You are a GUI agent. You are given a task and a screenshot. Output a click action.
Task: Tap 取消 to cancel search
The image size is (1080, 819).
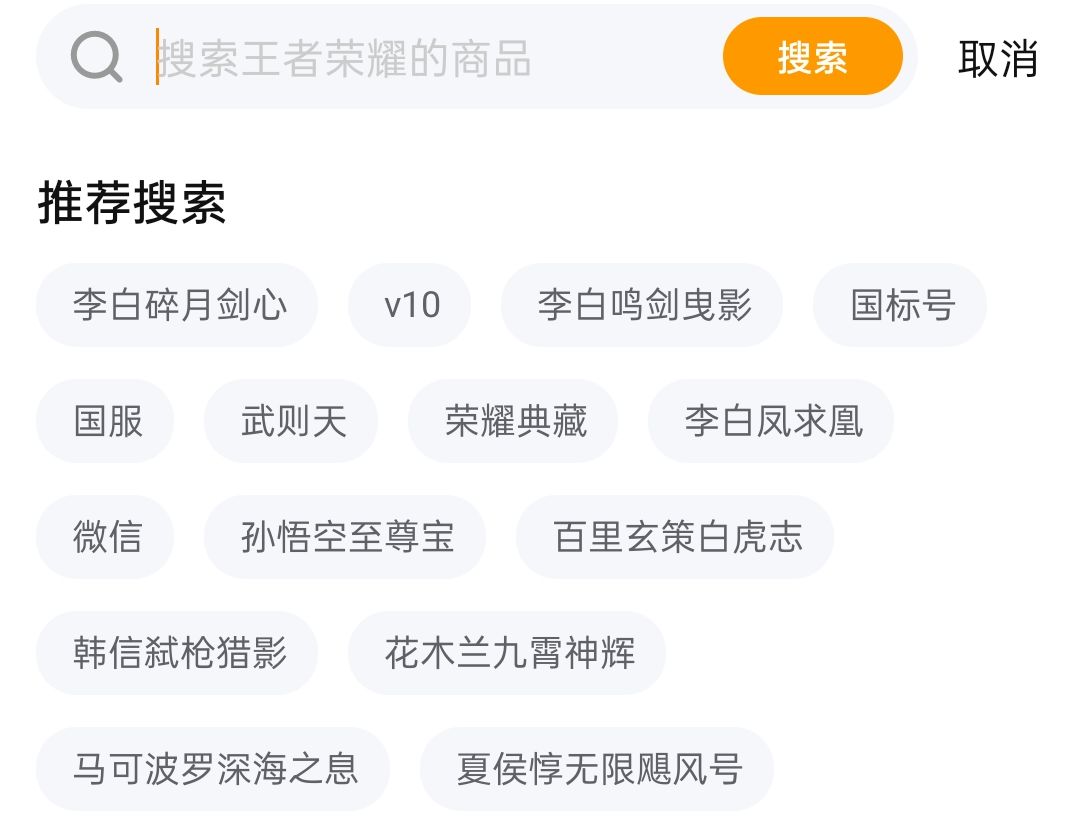click(x=997, y=58)
